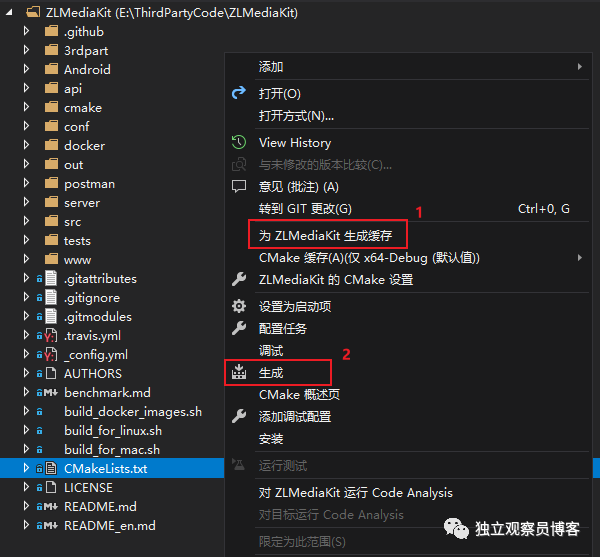Viewport: 600px width, 557px height.
Task: Click the wrench icon beside 配置任务
Action: pos(239,328)
